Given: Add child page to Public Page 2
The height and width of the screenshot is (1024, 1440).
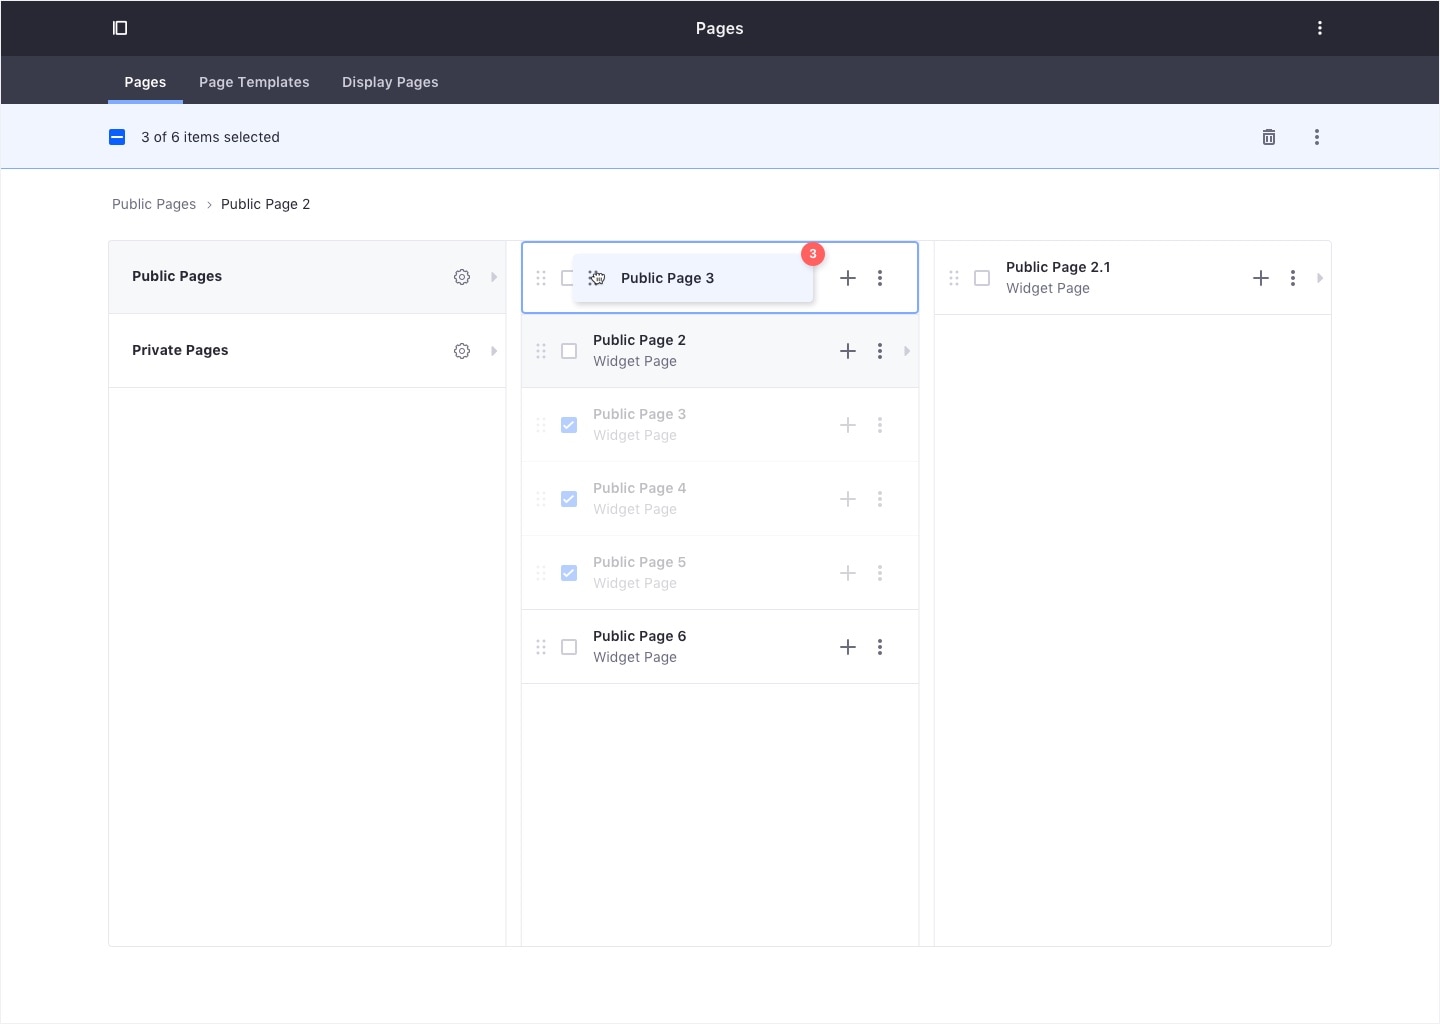Looking at the screenshot, I should [847, 351].
